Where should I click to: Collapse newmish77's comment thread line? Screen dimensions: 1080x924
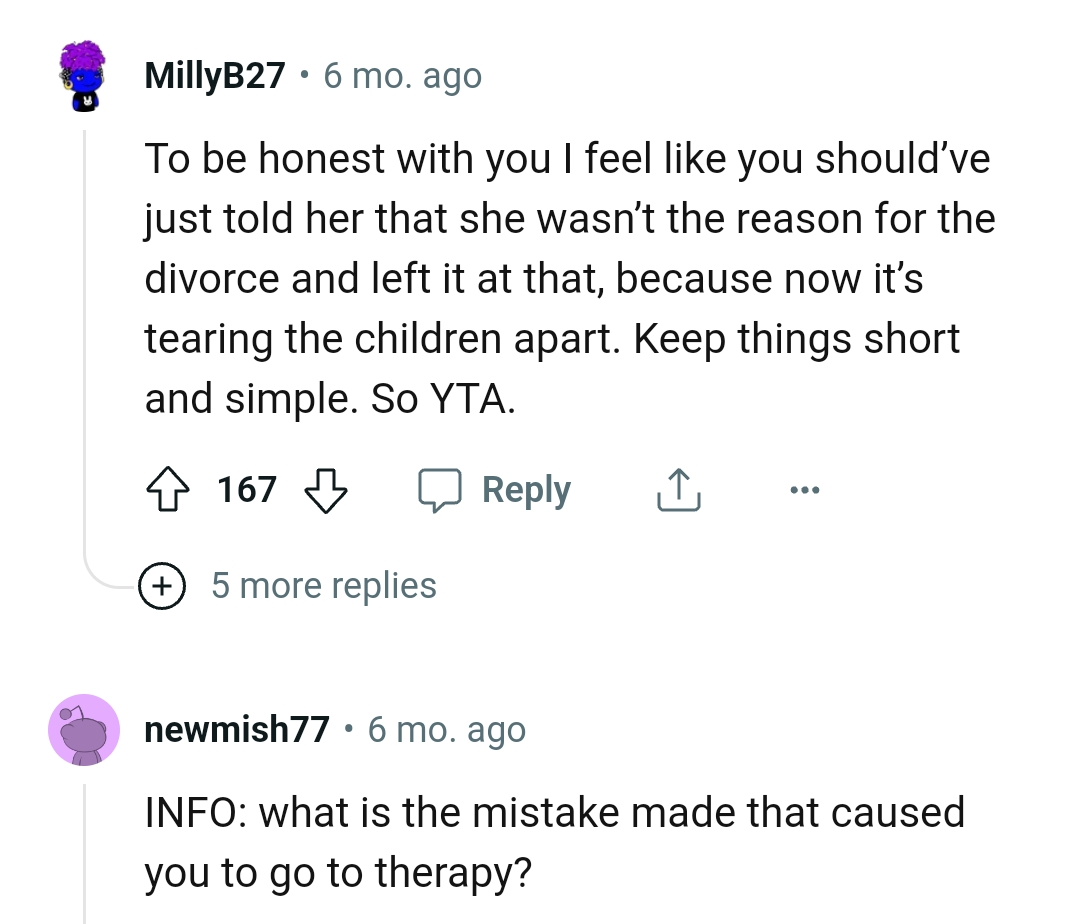[84, 860]
